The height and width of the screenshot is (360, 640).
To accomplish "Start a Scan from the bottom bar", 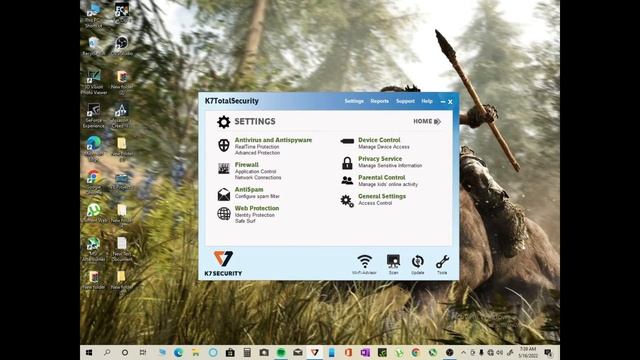I will point(393,264).
